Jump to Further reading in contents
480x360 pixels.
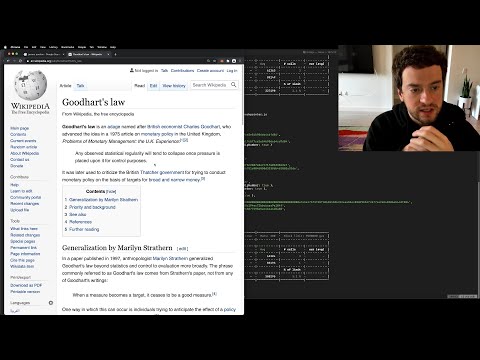pyautogui.click(x=84, y=229)
